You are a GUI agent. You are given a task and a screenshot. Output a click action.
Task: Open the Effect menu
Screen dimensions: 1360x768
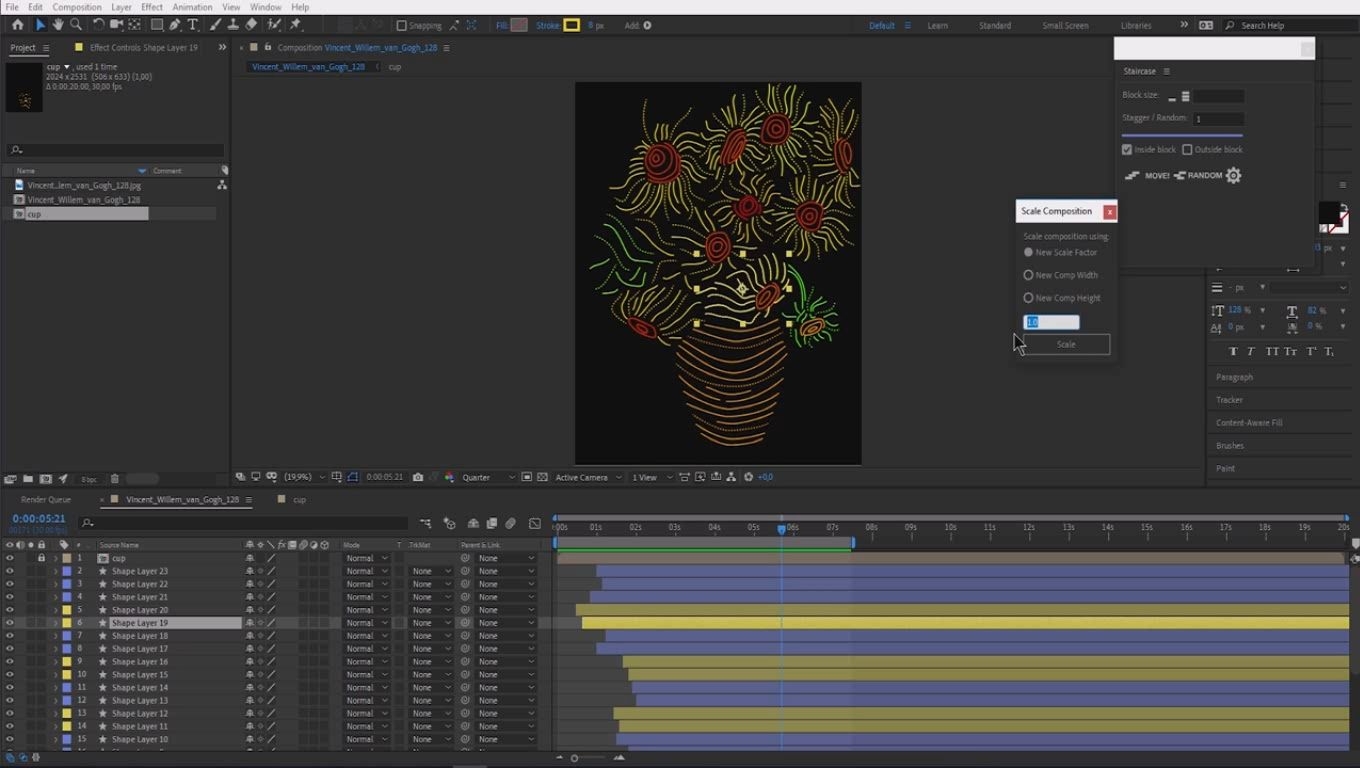tap(152, 7)
